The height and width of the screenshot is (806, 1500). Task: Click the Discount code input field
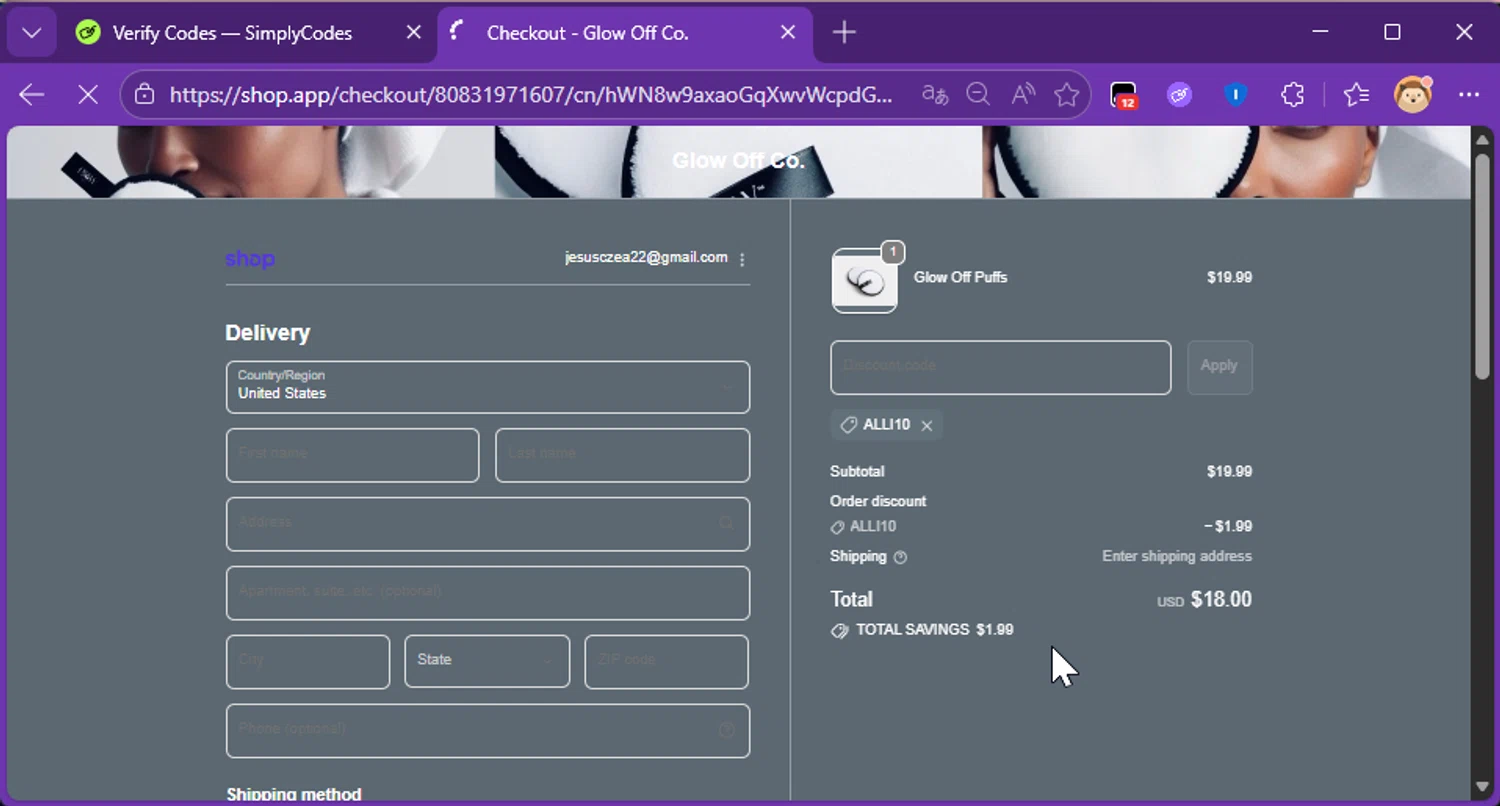pos(1000,367)
